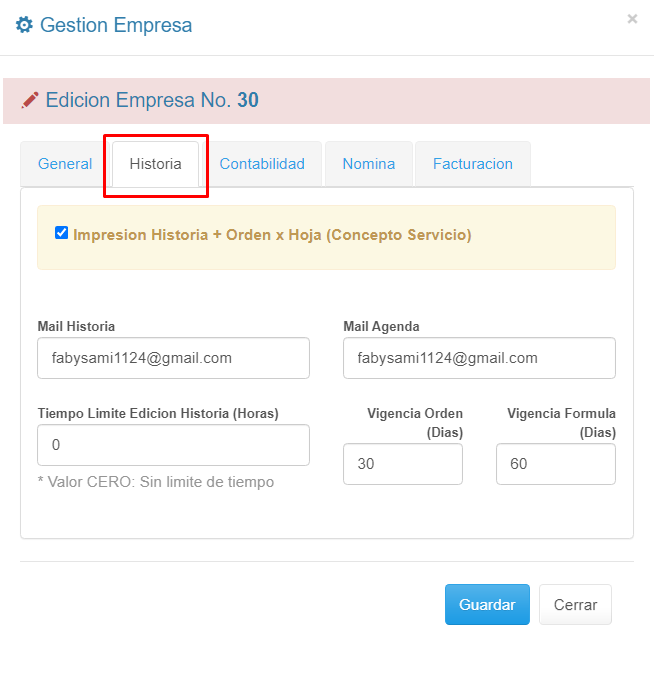Click the Valor CERO hint text
The image size is (654, 680).
(155, 482)
